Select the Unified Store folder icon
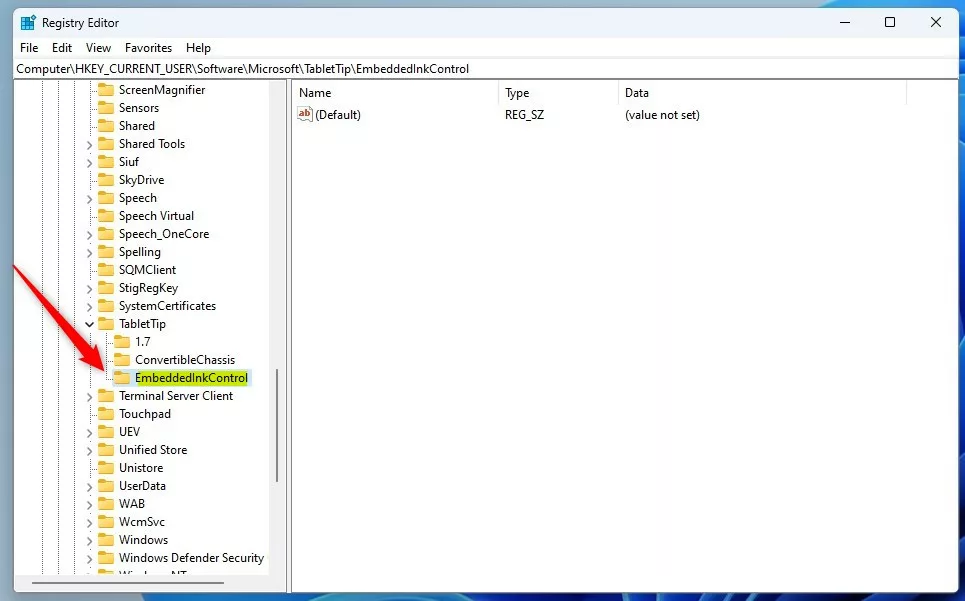Image resolution: width=965 pixels, height=601 pixels. click(106, 450)
